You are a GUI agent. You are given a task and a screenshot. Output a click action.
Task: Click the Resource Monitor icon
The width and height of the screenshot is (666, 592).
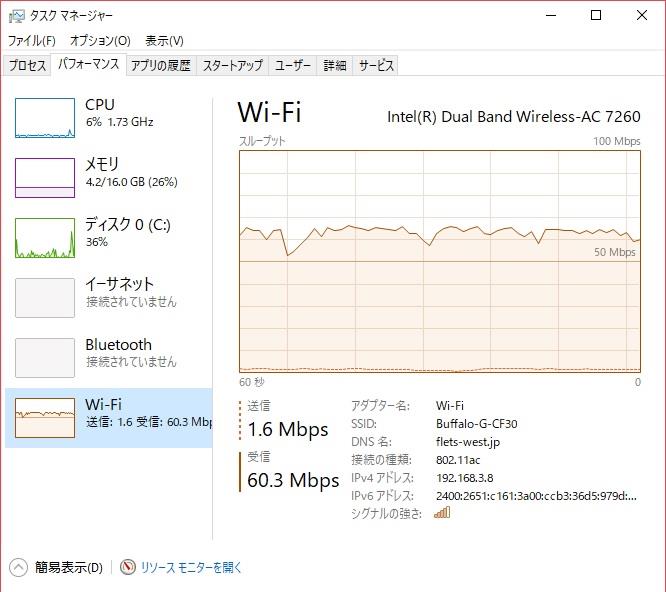127,567
